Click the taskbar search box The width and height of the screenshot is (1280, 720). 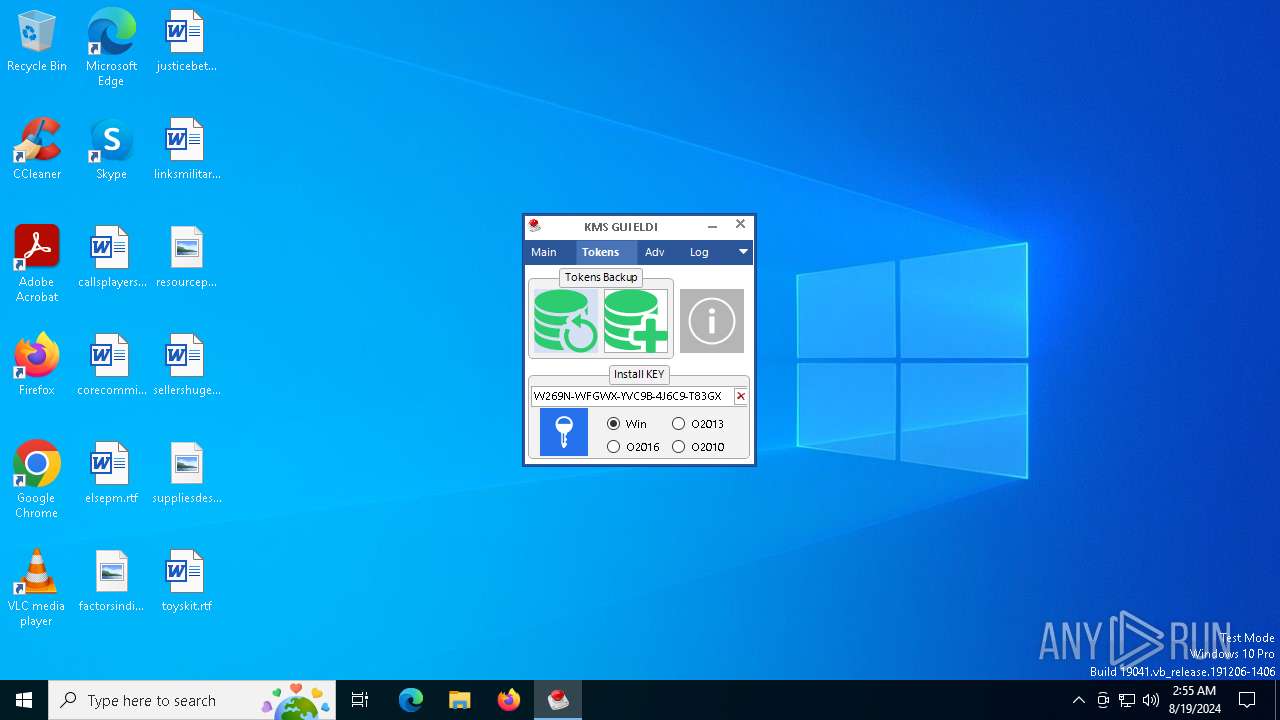click(x=192, y=700)
